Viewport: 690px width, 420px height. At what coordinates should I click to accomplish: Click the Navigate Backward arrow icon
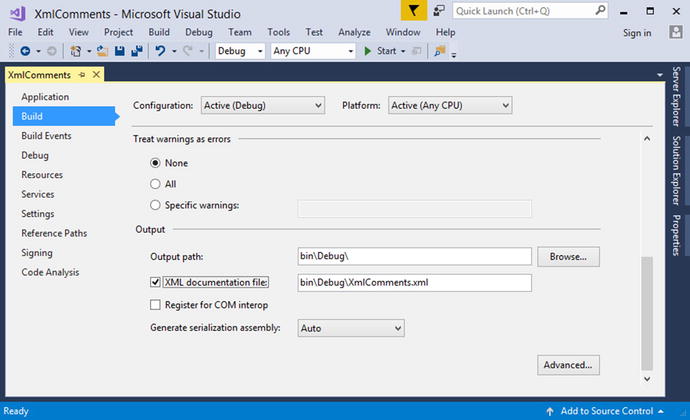pos(25,51)
